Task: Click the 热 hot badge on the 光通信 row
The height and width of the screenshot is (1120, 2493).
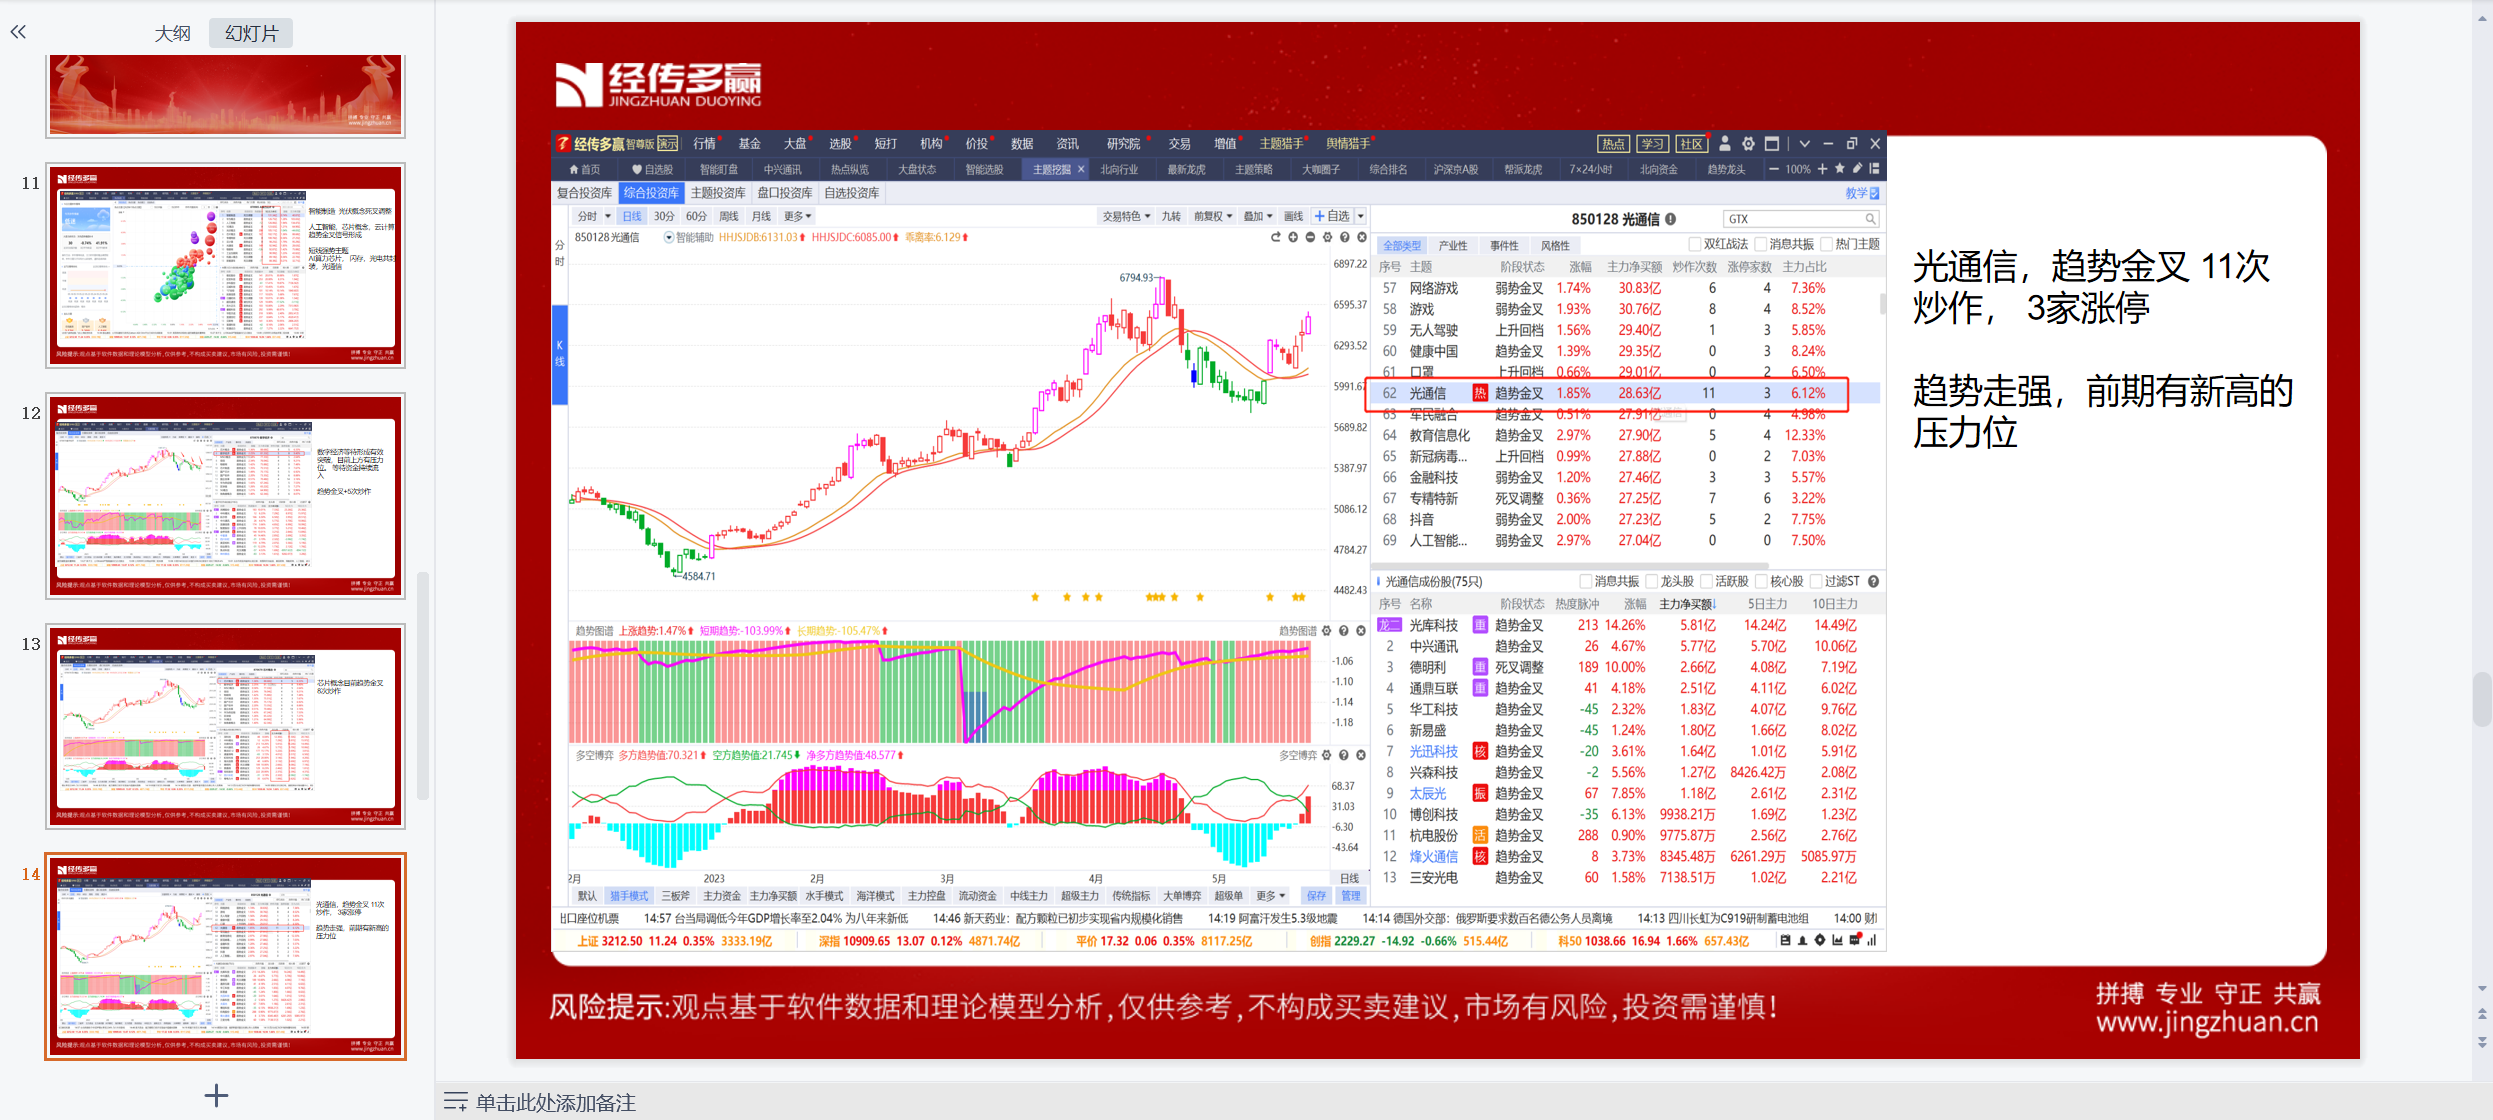Action: point(1480,393)
